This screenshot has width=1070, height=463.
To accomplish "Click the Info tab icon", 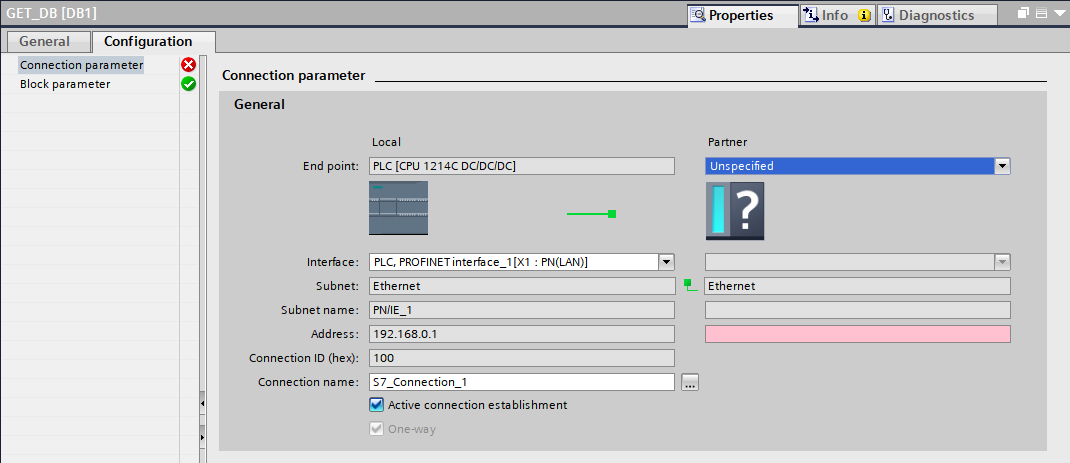I will point(811,15).
